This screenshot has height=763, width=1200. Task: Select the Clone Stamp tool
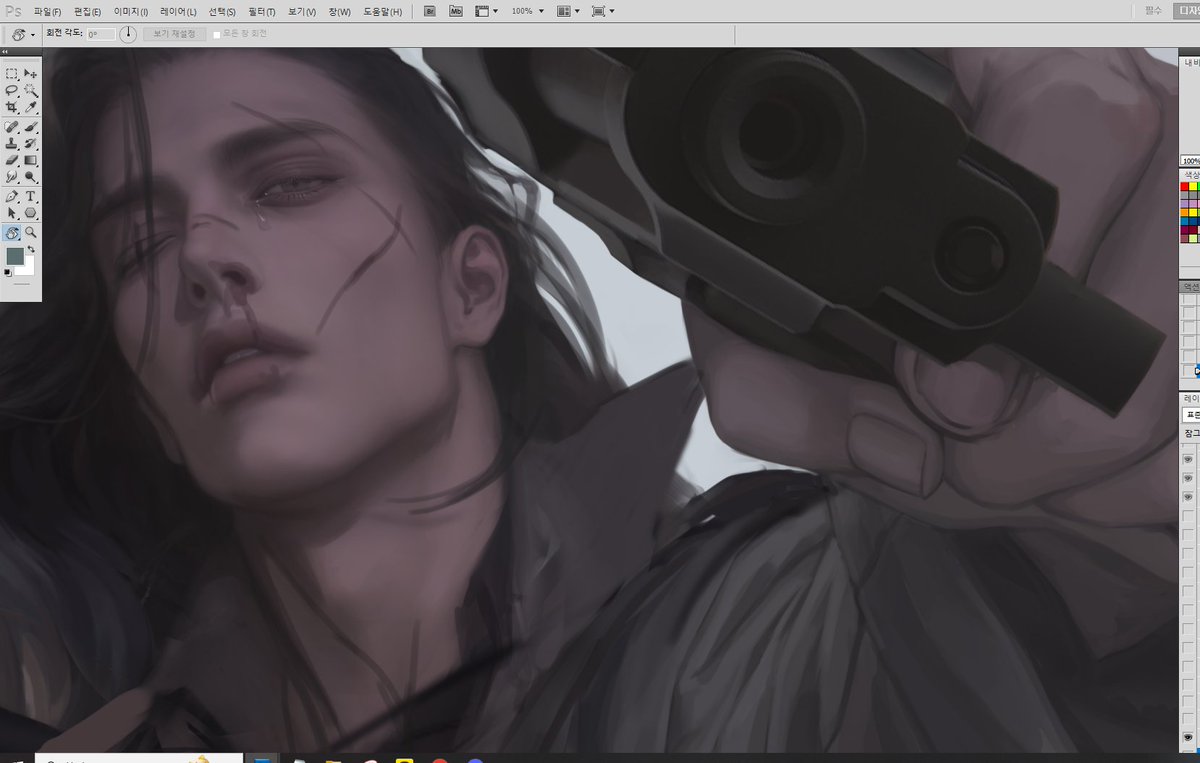(x=12, y=144)
